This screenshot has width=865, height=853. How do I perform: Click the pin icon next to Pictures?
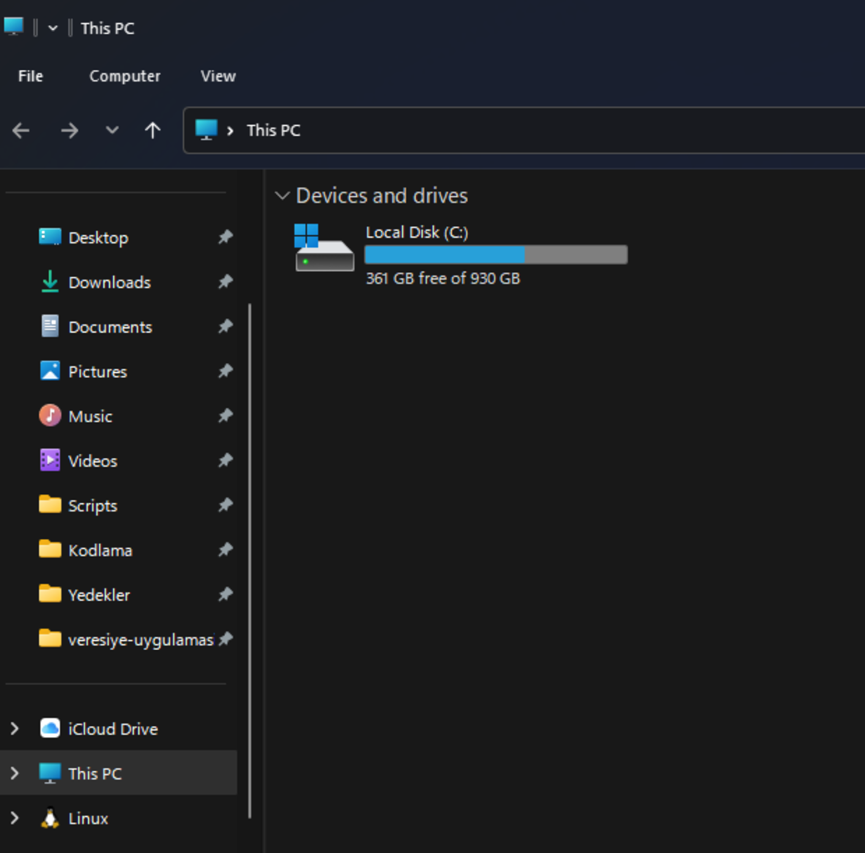[x=225, y=371]
